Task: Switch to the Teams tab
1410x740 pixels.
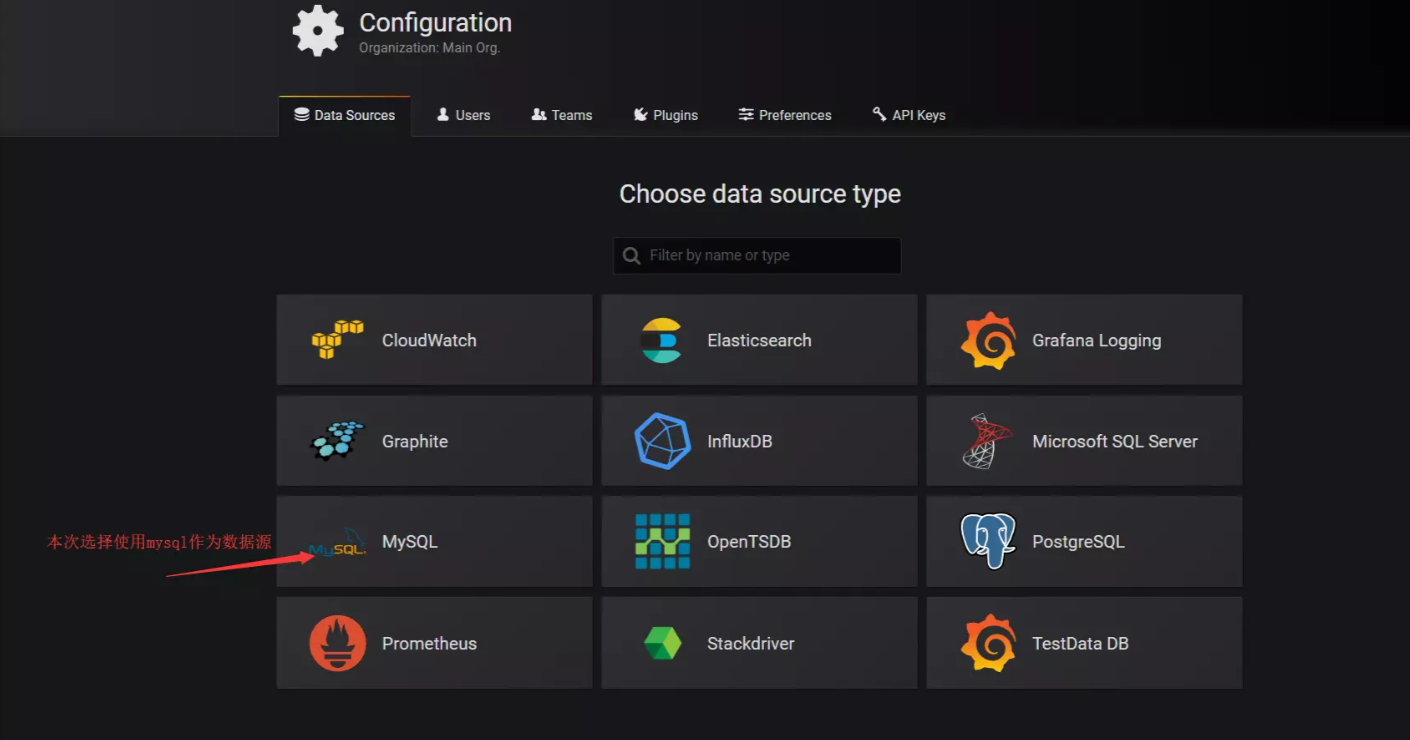Action: (x=561, y=116)
